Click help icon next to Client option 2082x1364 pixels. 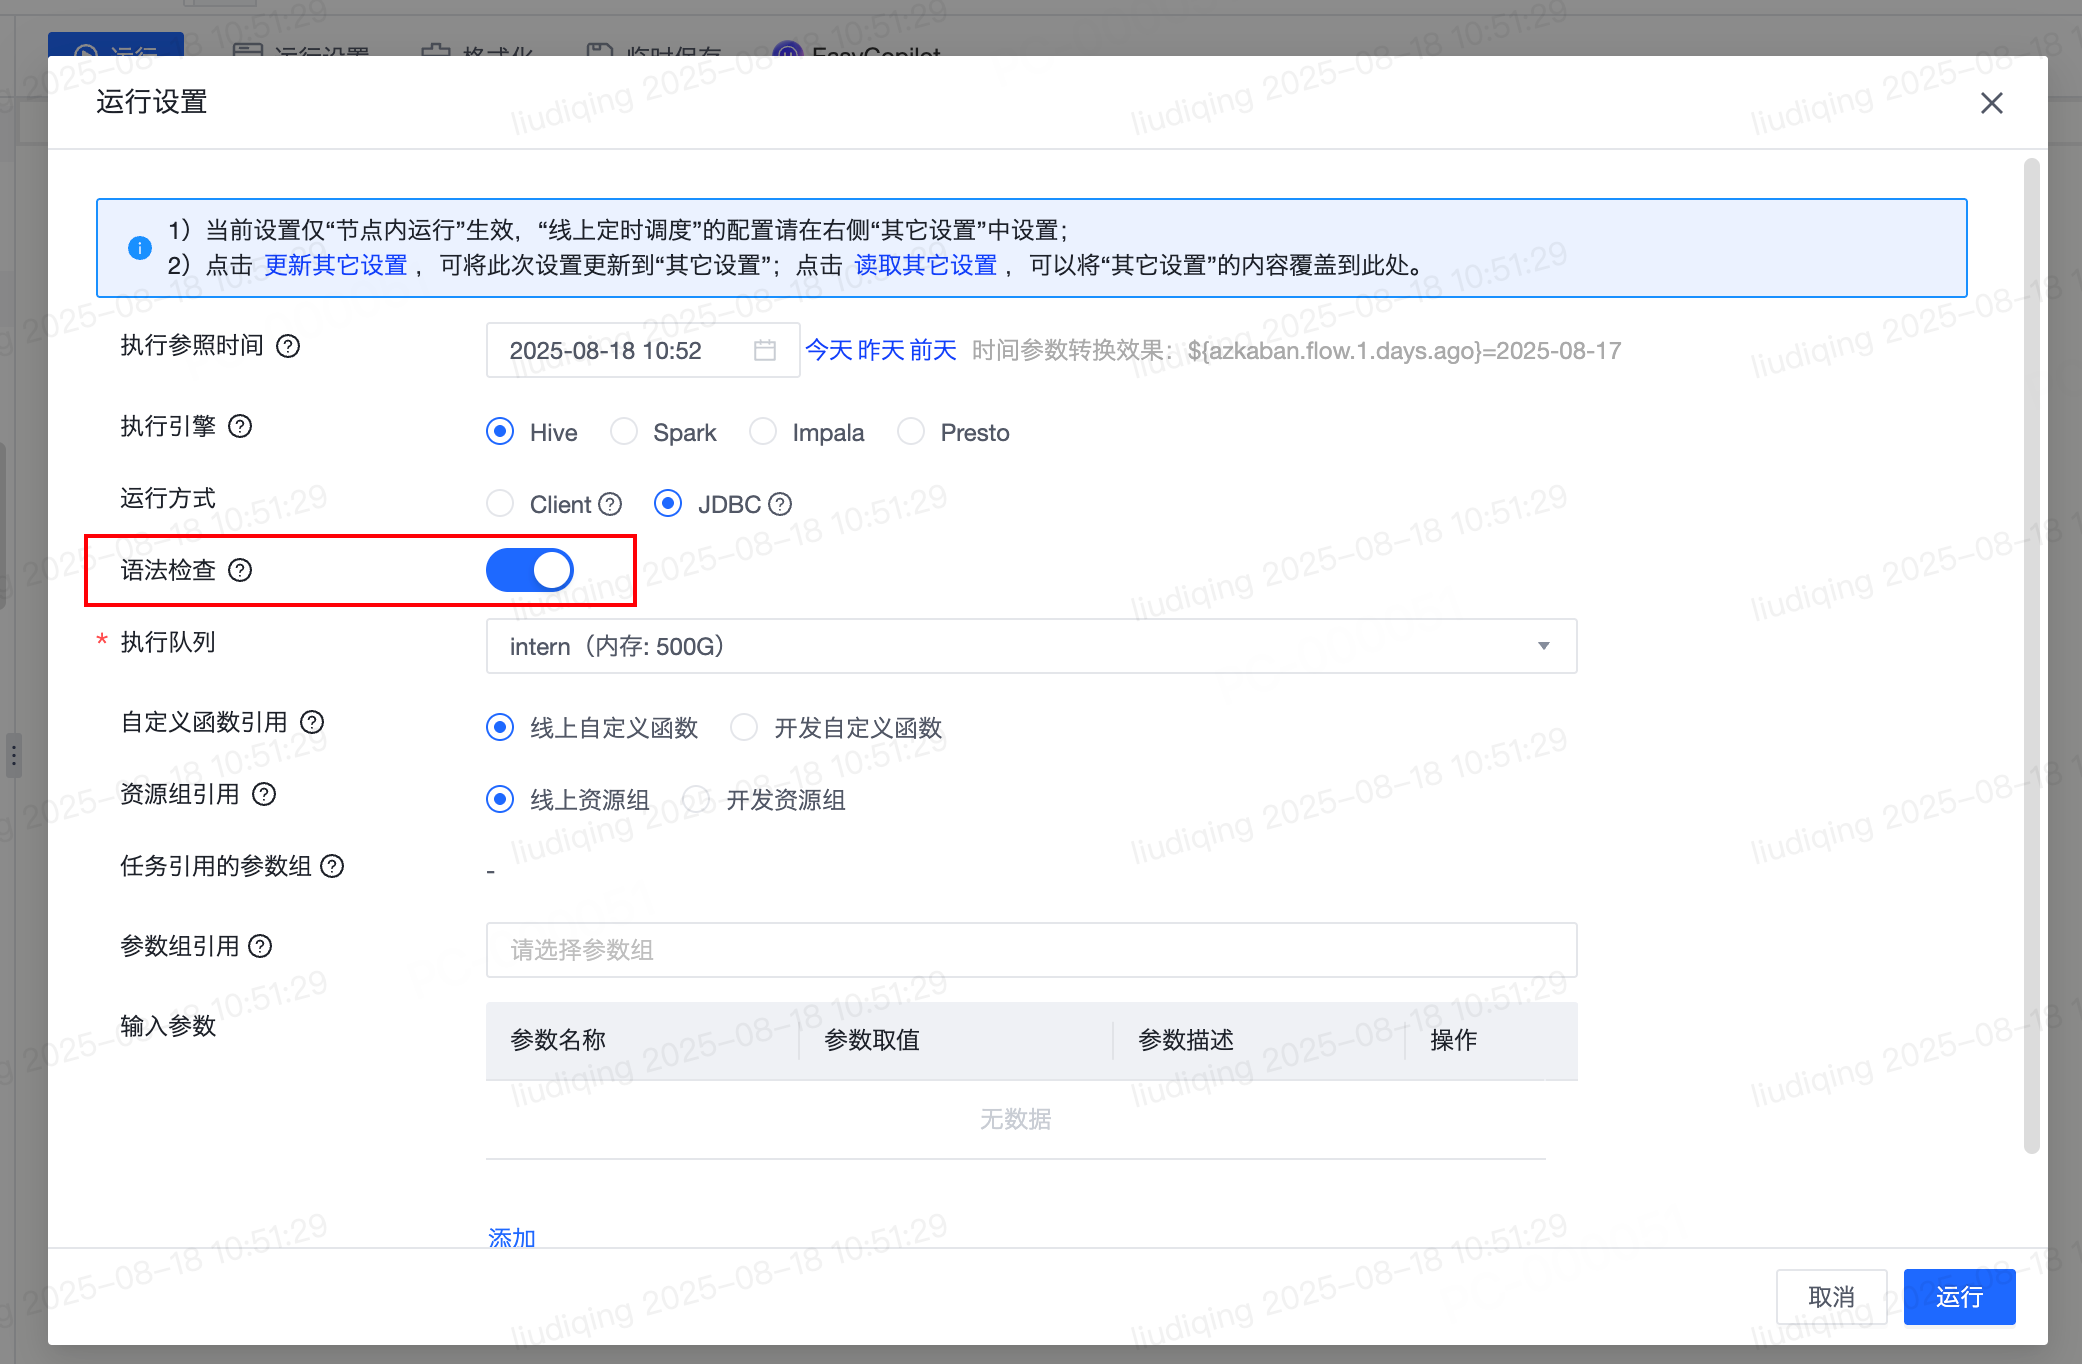(610, 504)
